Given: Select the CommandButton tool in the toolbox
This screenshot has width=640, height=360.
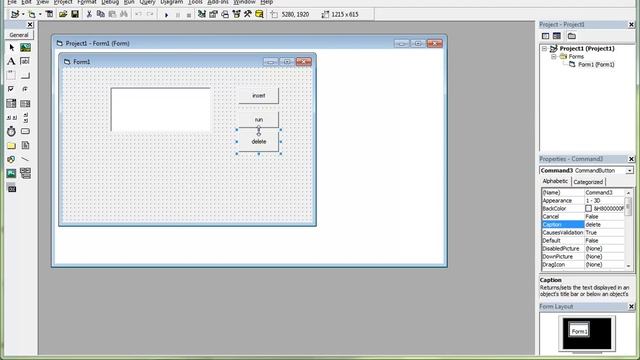Looking at the screenshot, I should [x=25, y=76].
